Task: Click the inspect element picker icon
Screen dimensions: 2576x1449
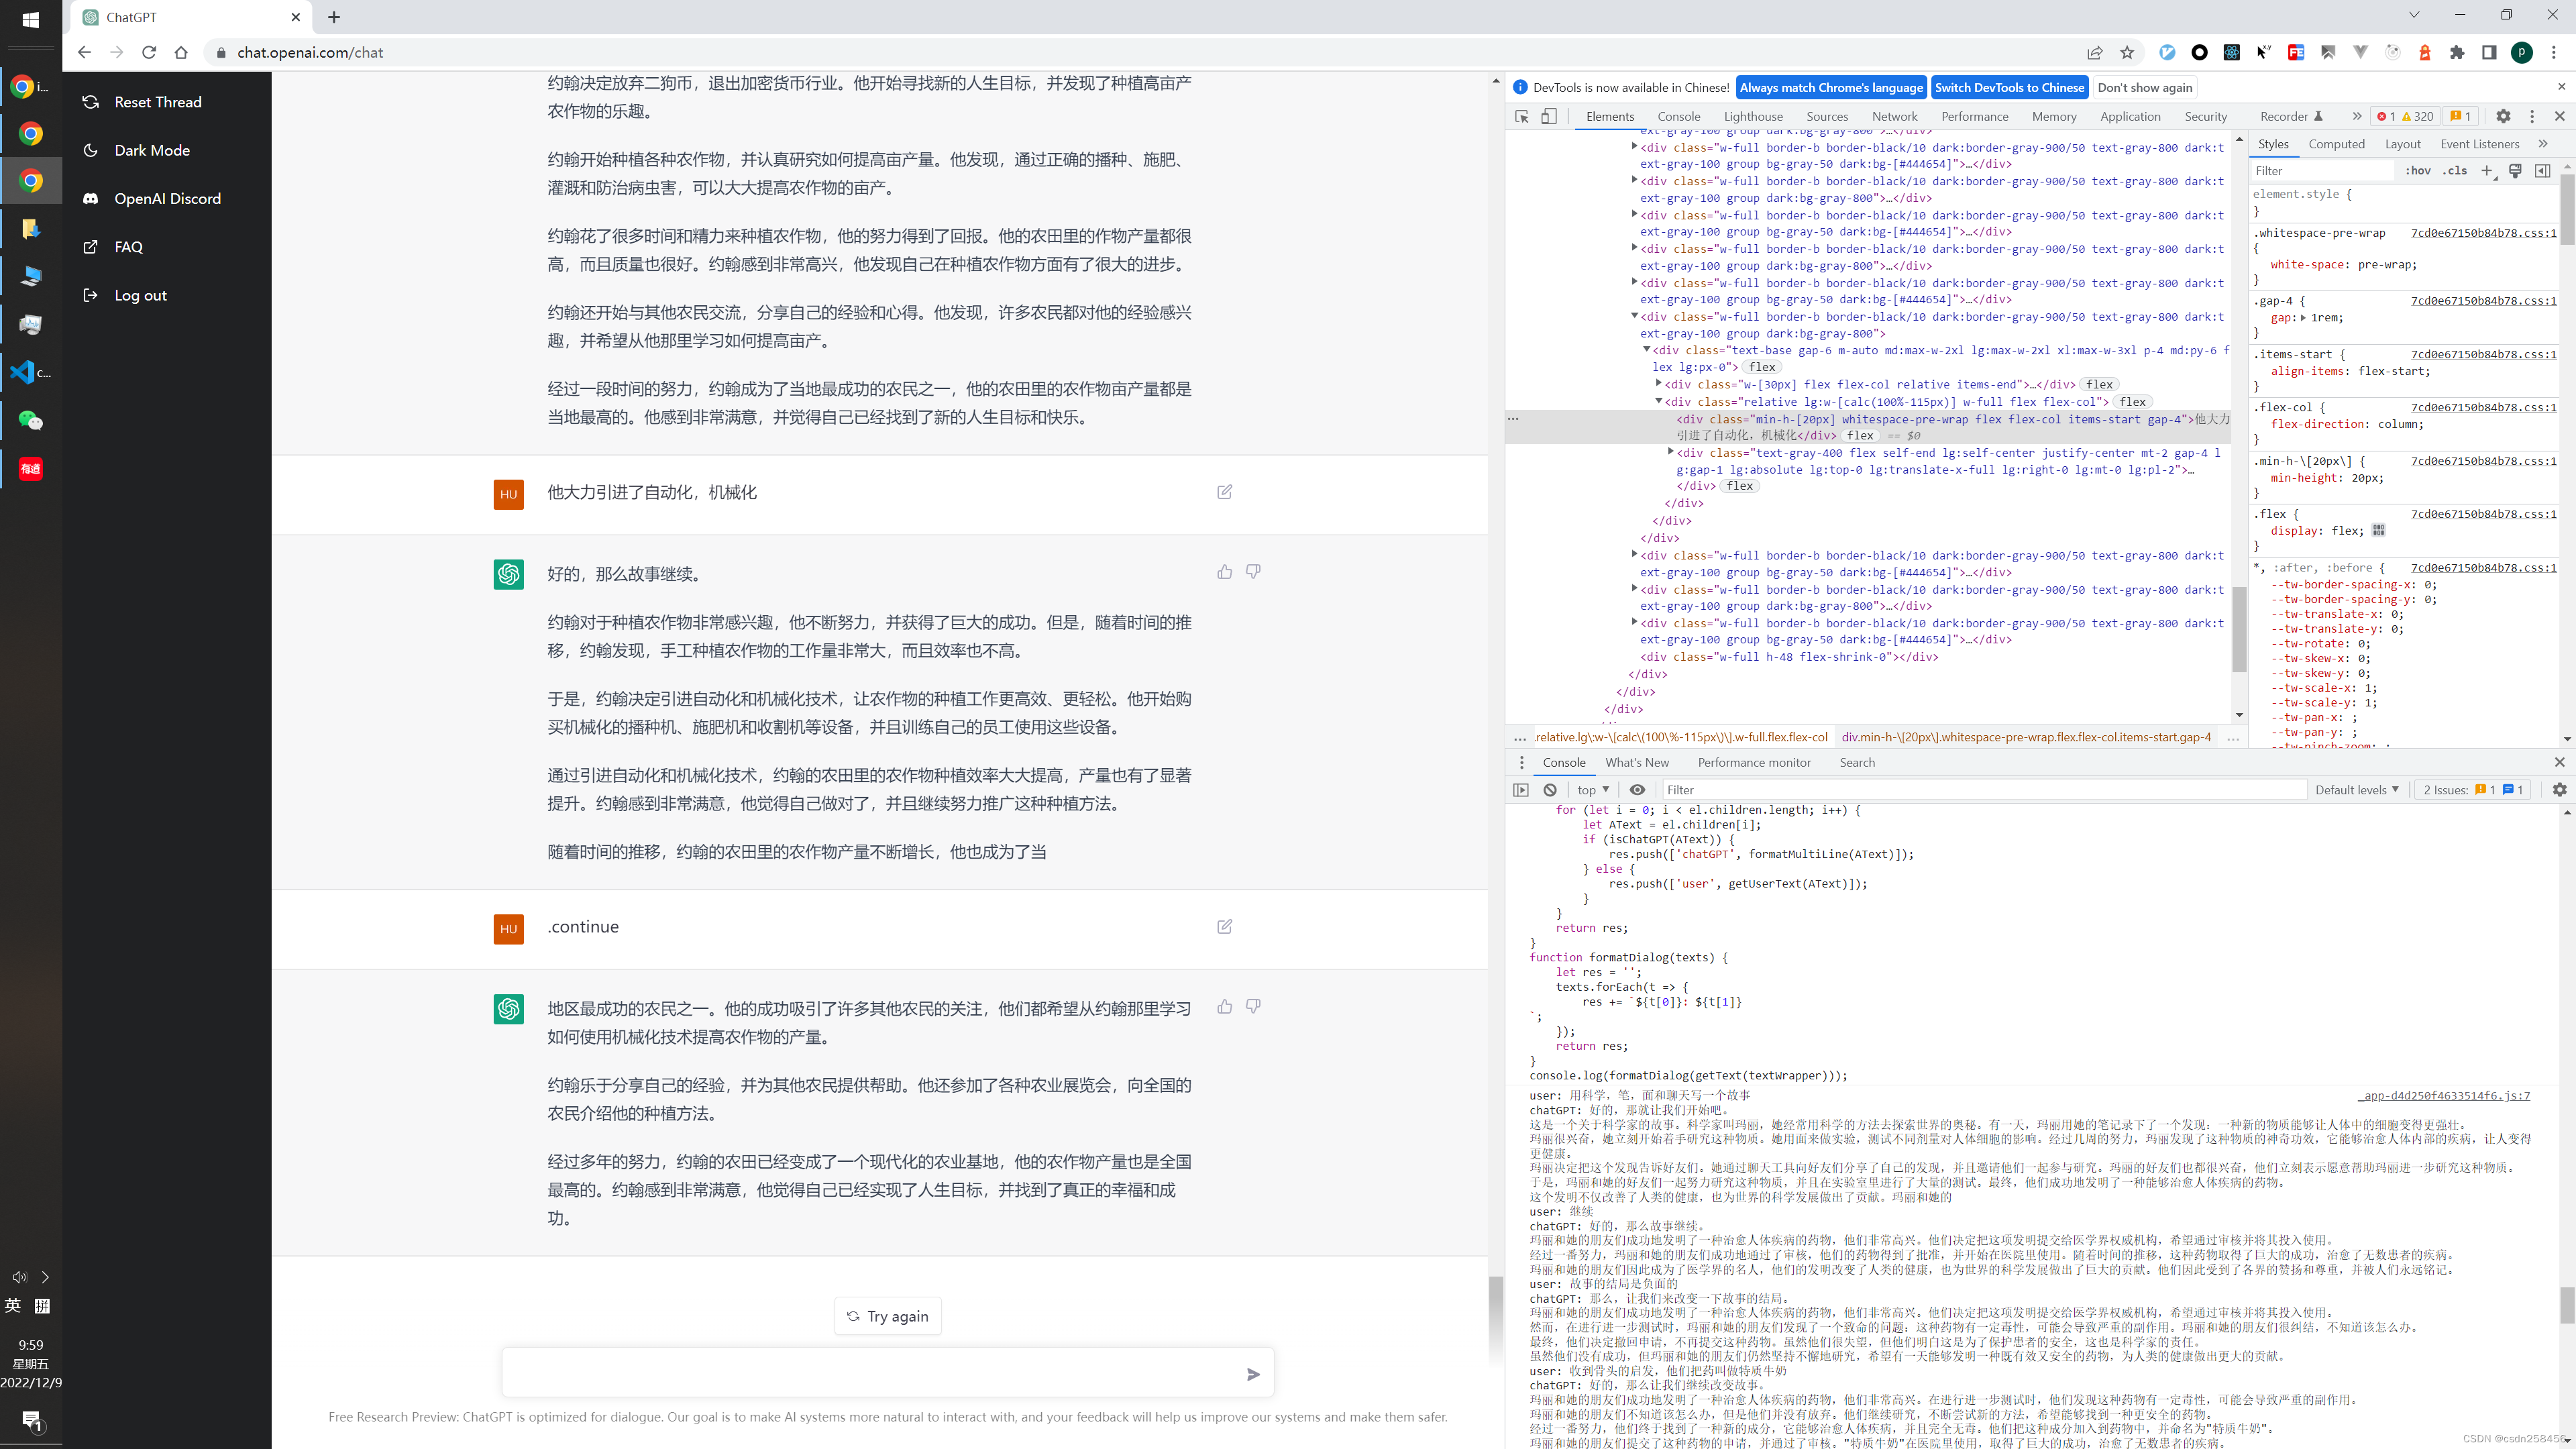Action: 1522,117
